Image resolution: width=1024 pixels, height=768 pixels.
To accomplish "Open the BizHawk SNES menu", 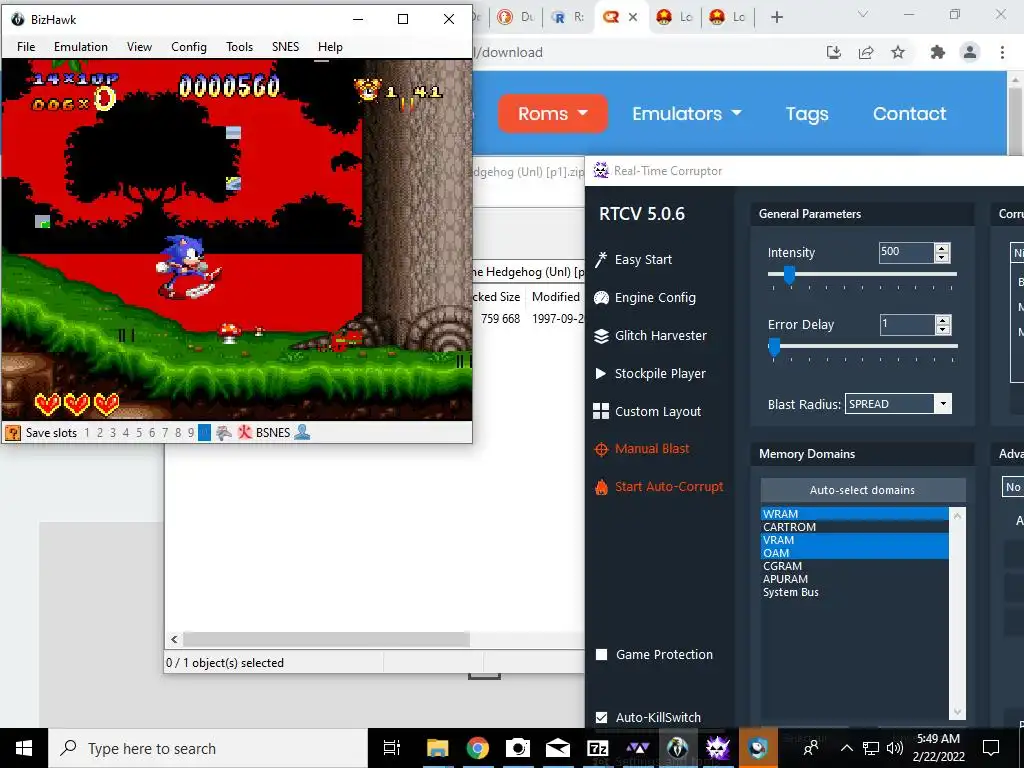I will pyautogui.click(x=285, y=47).
